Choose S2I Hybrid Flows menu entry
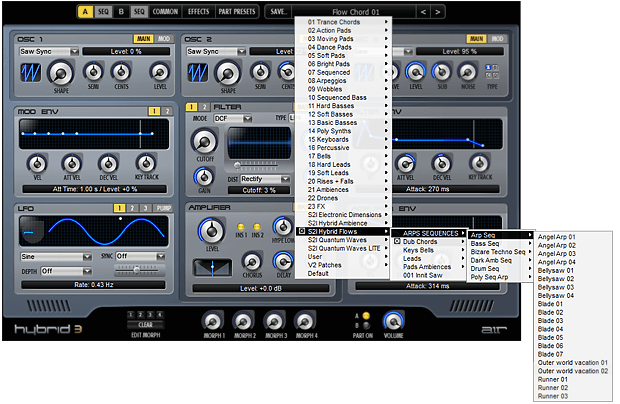Screen dimensions: 620x404 click(343, 232)
